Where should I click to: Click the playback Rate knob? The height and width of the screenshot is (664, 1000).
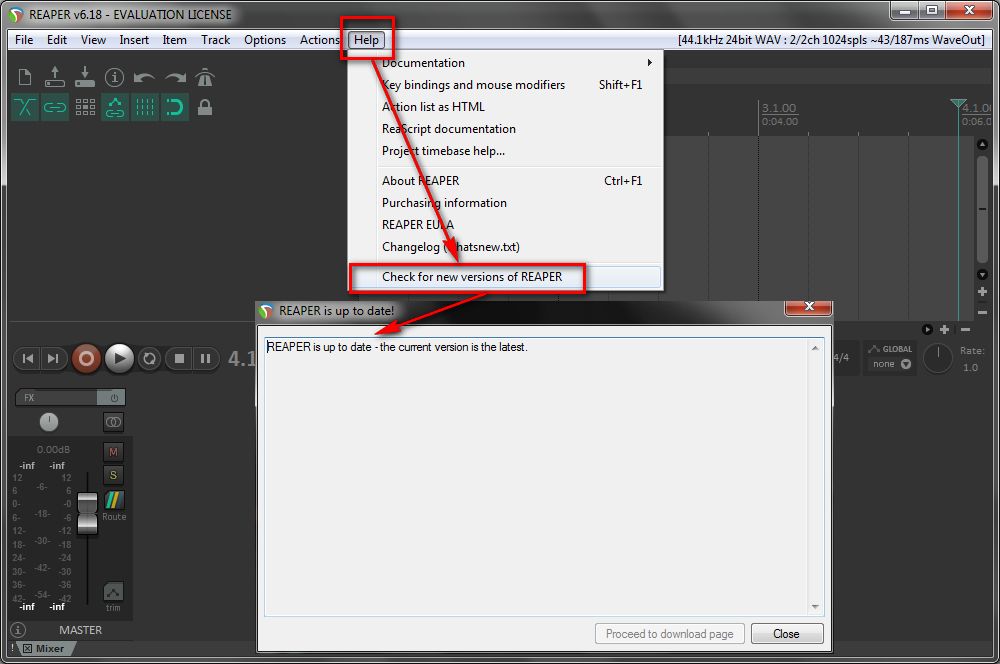(938, 358)
